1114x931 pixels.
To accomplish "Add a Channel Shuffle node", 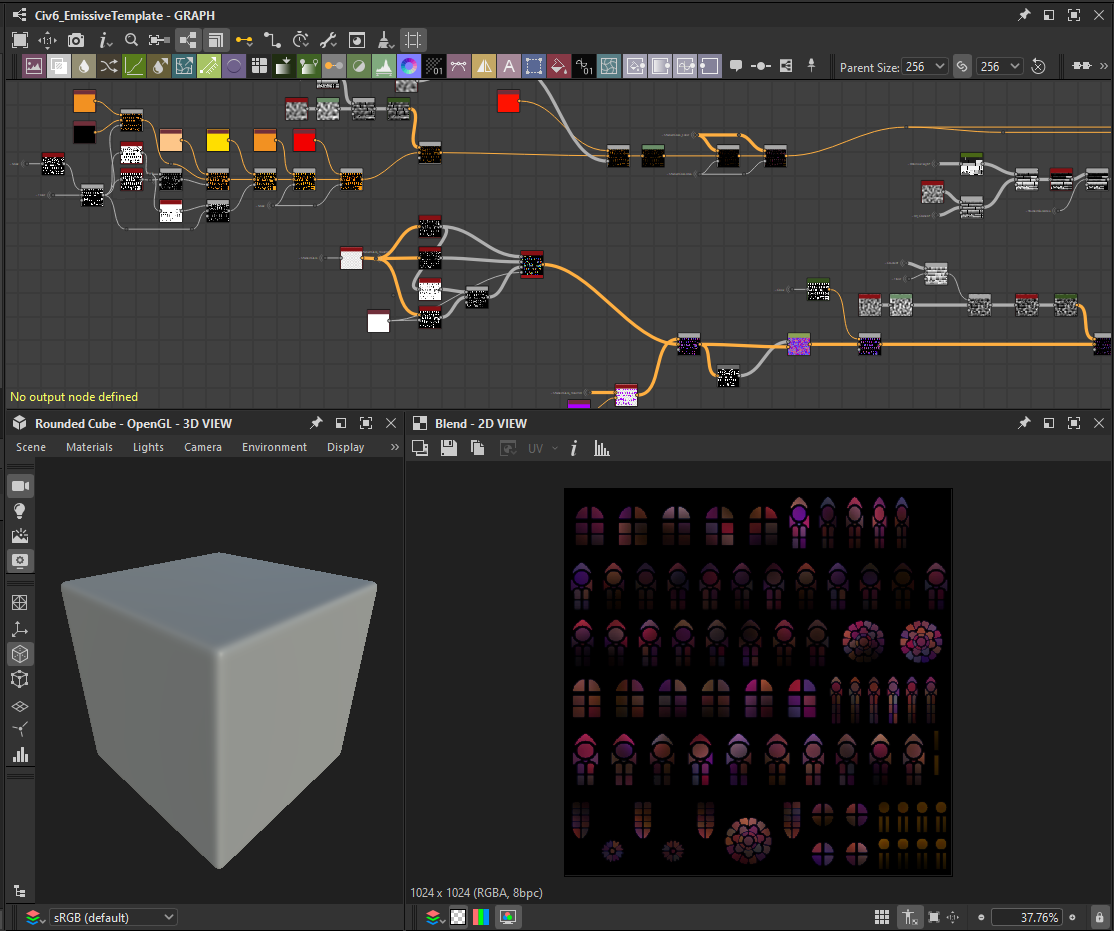I will click(109, 66).
